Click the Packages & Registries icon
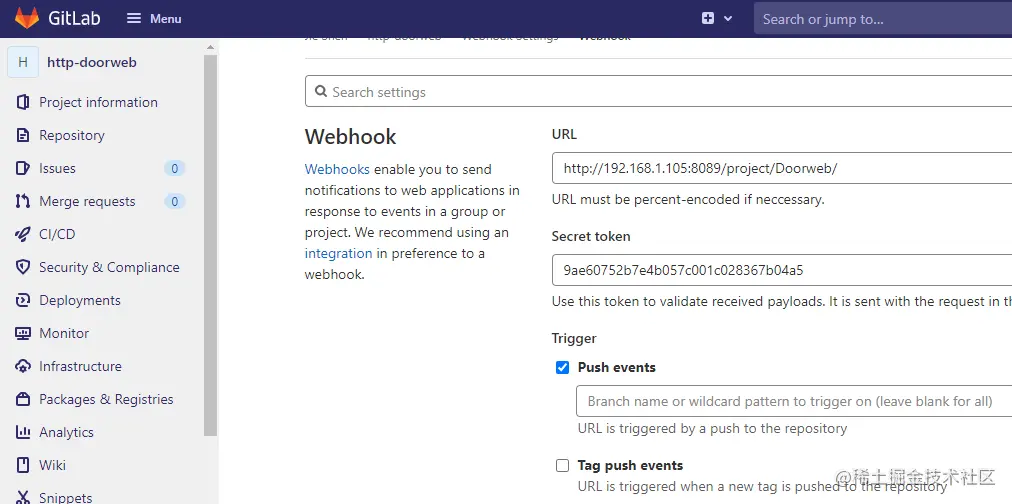This screenshot has height=504, width=1012. coord(22,399)
